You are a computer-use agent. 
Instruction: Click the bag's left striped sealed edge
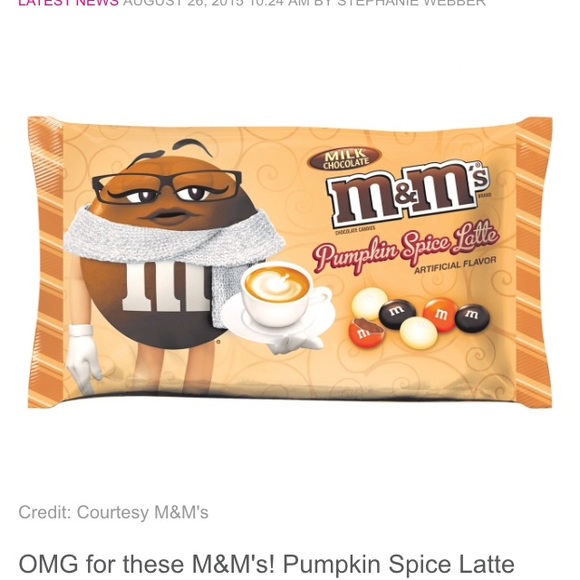[46, 263]
